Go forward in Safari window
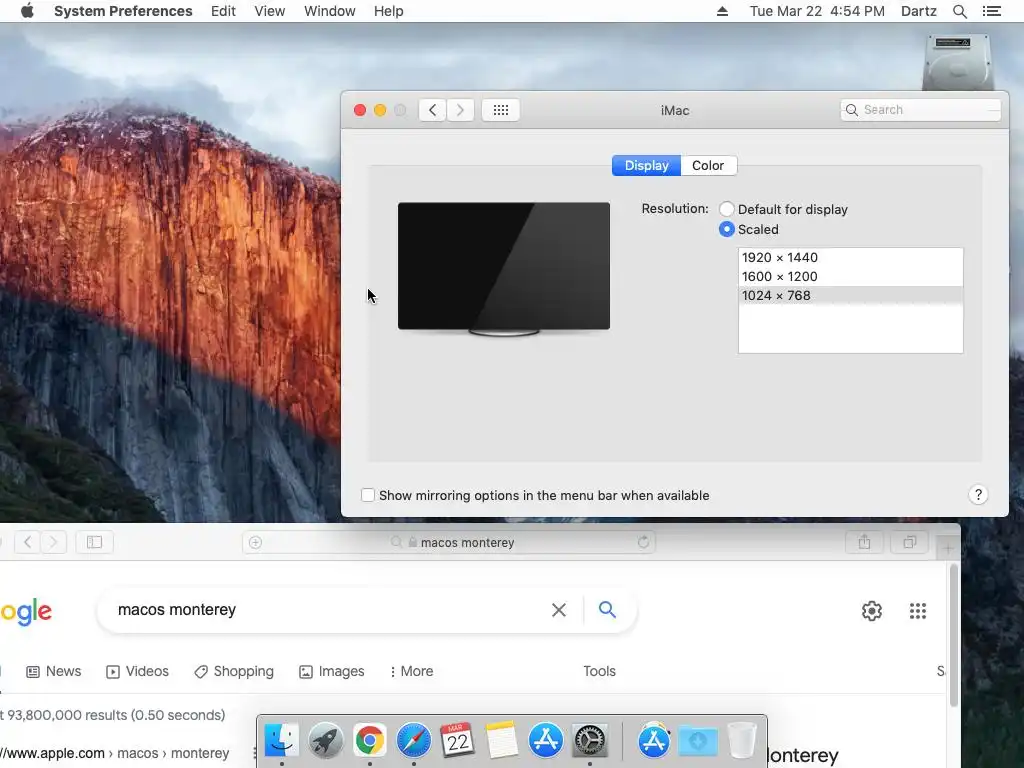Image resolution: width=1024 pixels, height=768 pixels. point(54,542)
